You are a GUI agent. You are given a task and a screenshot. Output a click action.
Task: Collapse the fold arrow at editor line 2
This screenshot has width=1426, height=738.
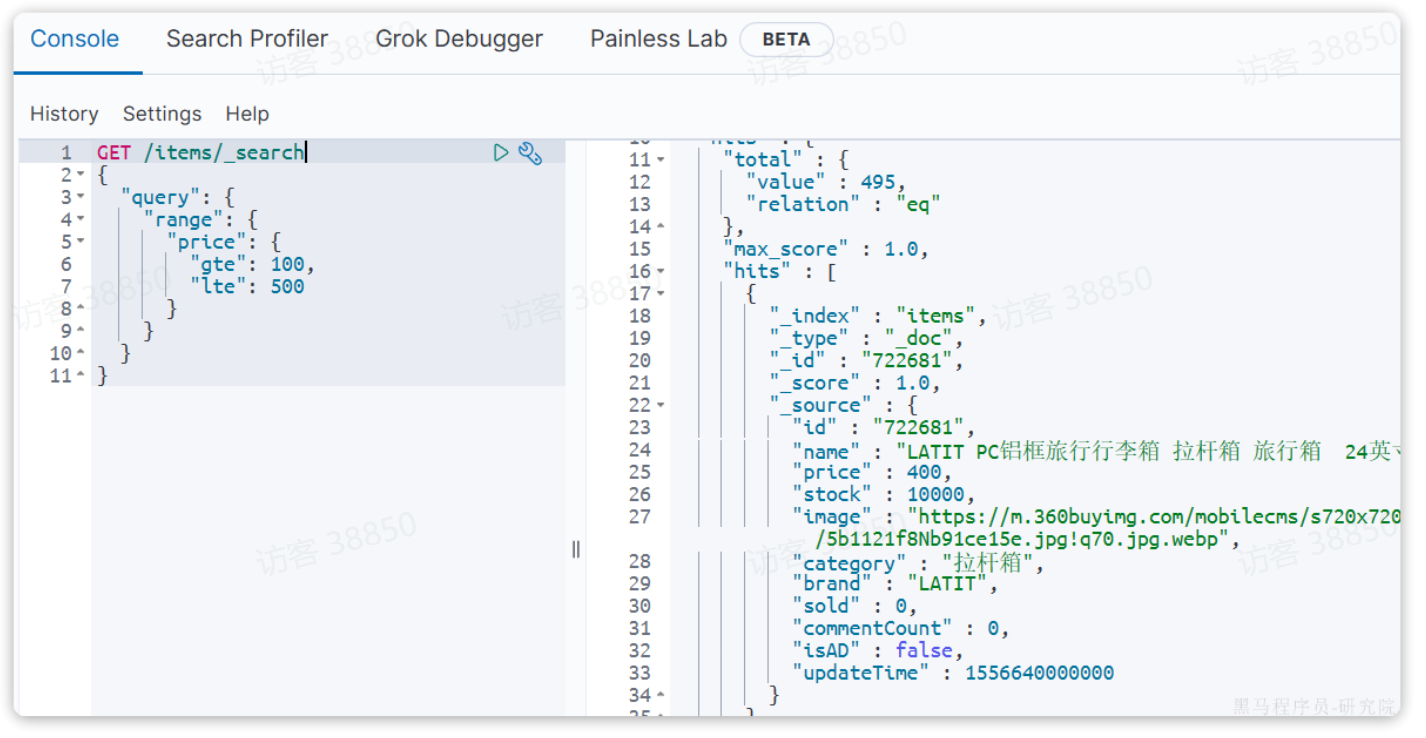[81, 175]
